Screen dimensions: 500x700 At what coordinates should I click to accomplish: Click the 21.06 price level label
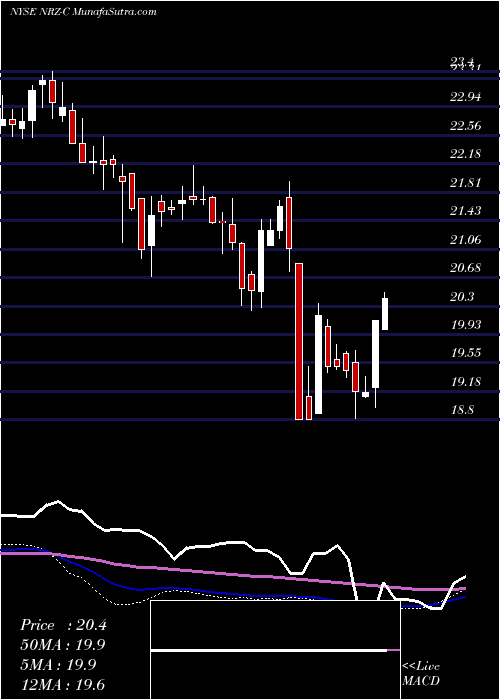[x=466, y=240]
